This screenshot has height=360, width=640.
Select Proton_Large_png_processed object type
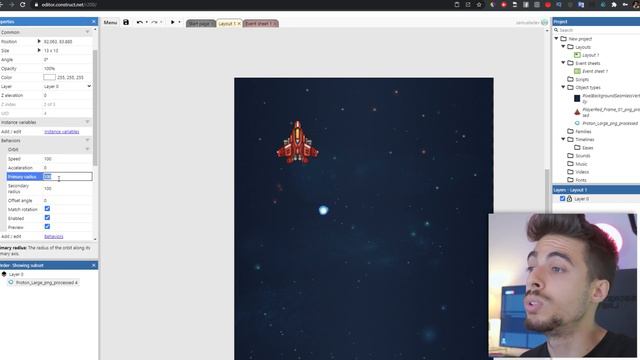coord(610,123)
